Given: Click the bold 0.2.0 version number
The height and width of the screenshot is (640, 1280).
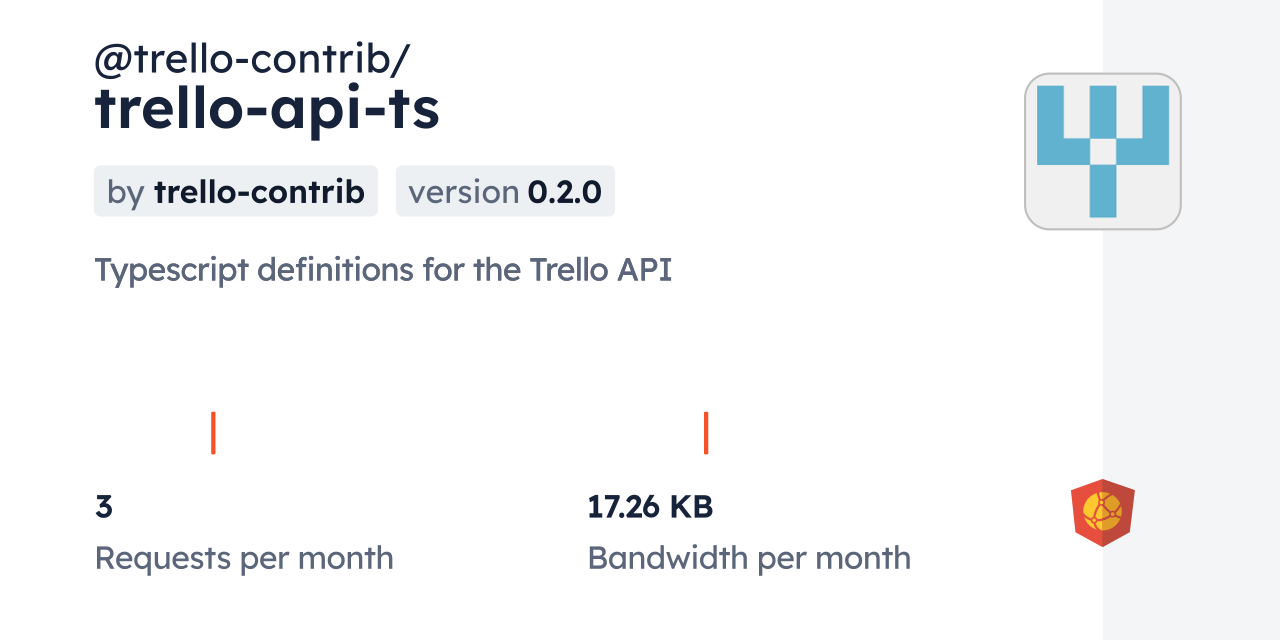Looking at the screenshot, I should (x=564, y=191).
